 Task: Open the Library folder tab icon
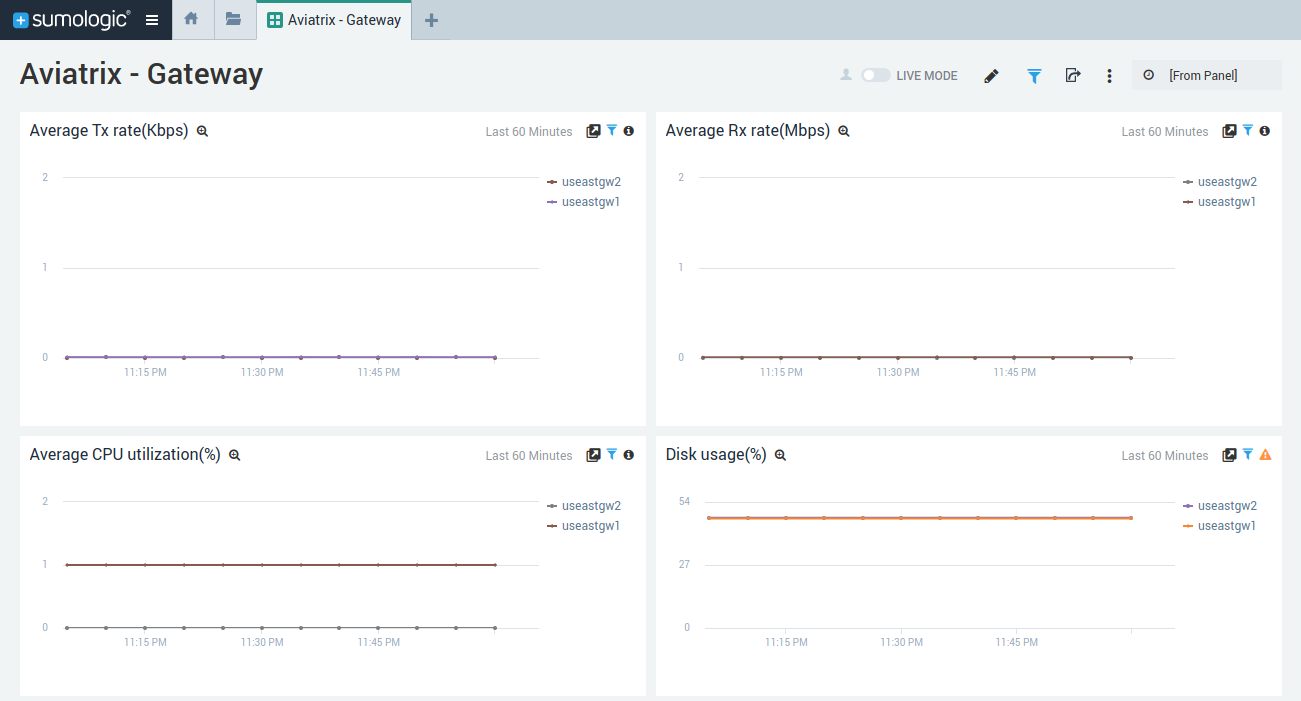click(233, 19)
